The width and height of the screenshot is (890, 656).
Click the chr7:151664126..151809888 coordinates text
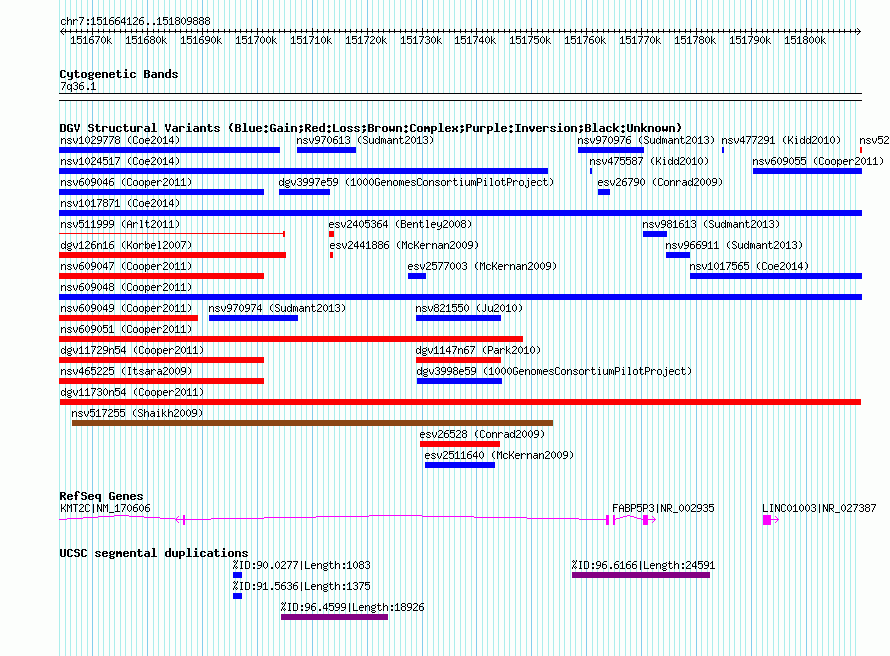coord(135,21)
